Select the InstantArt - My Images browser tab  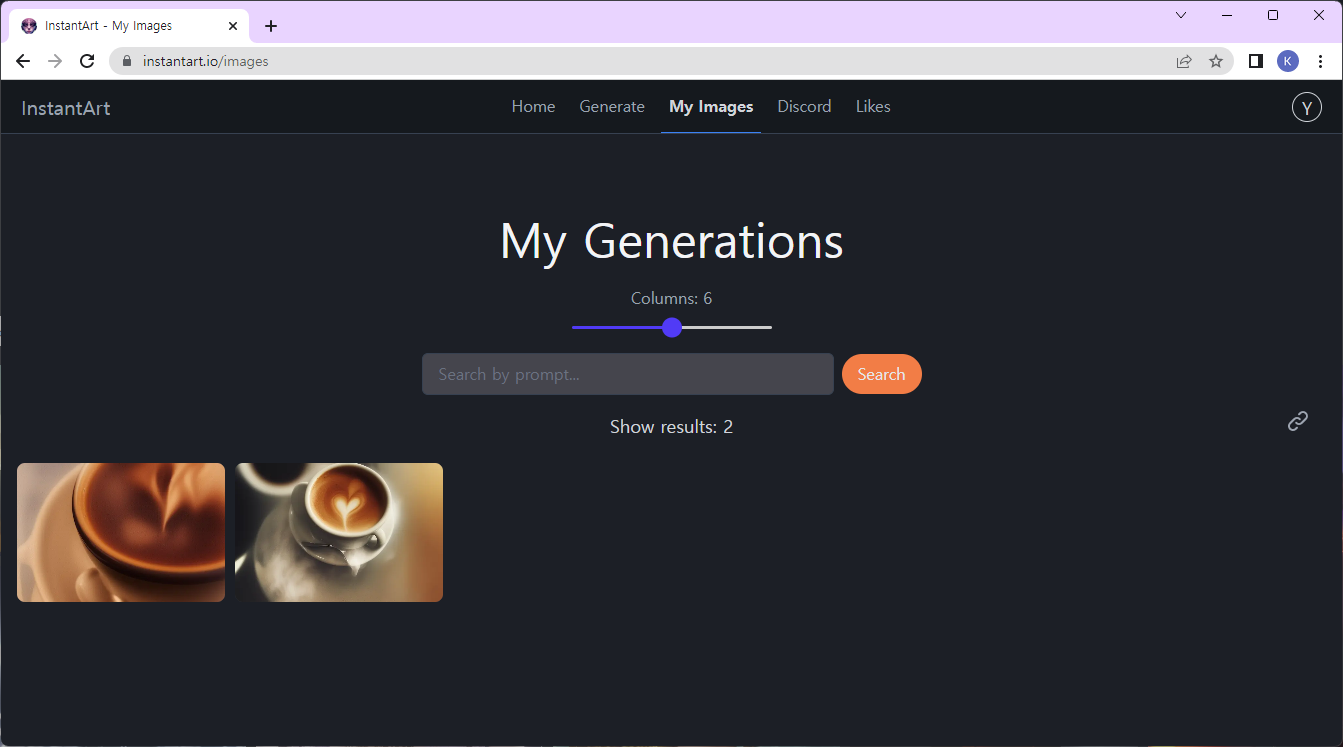pyautogui.click(x=128, y=26)
